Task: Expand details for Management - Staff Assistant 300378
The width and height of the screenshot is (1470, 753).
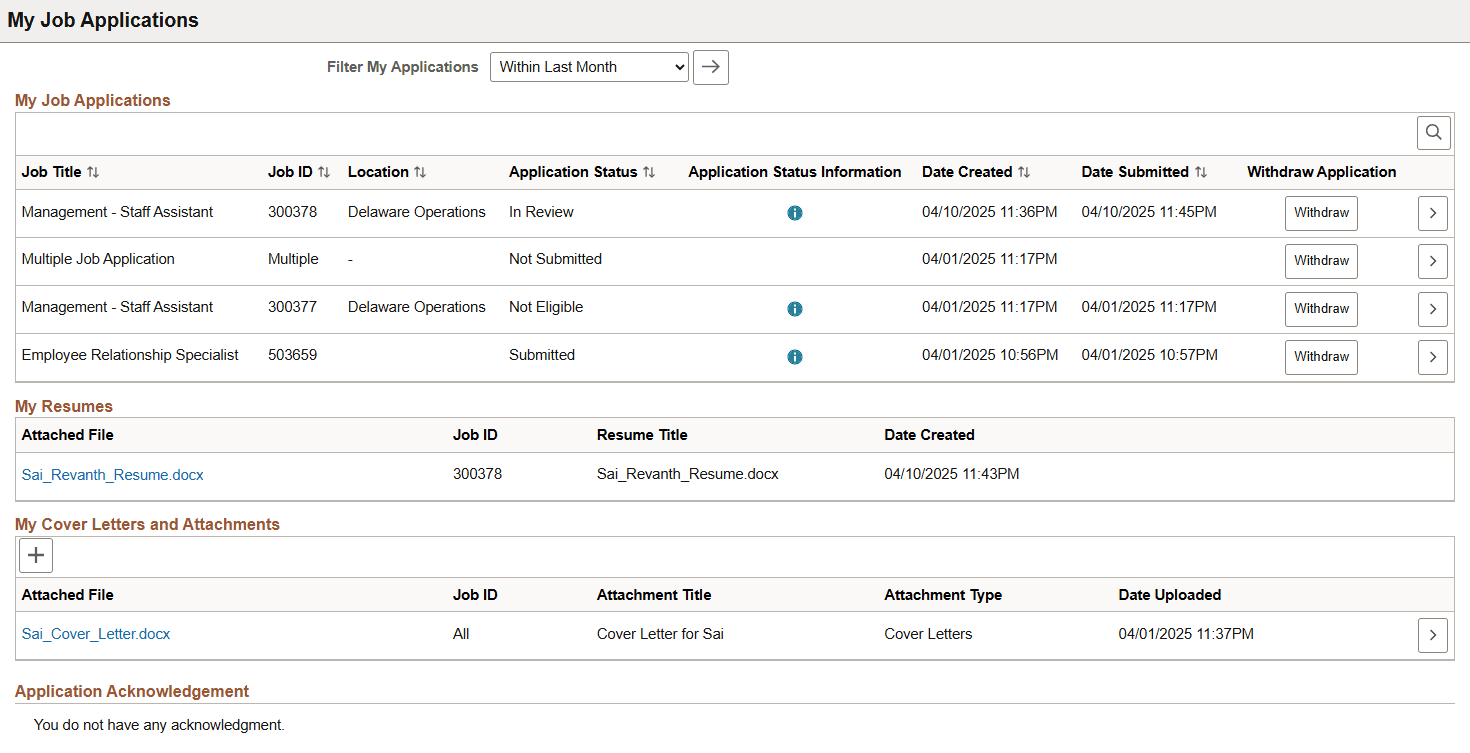Action: (1432, 213)
